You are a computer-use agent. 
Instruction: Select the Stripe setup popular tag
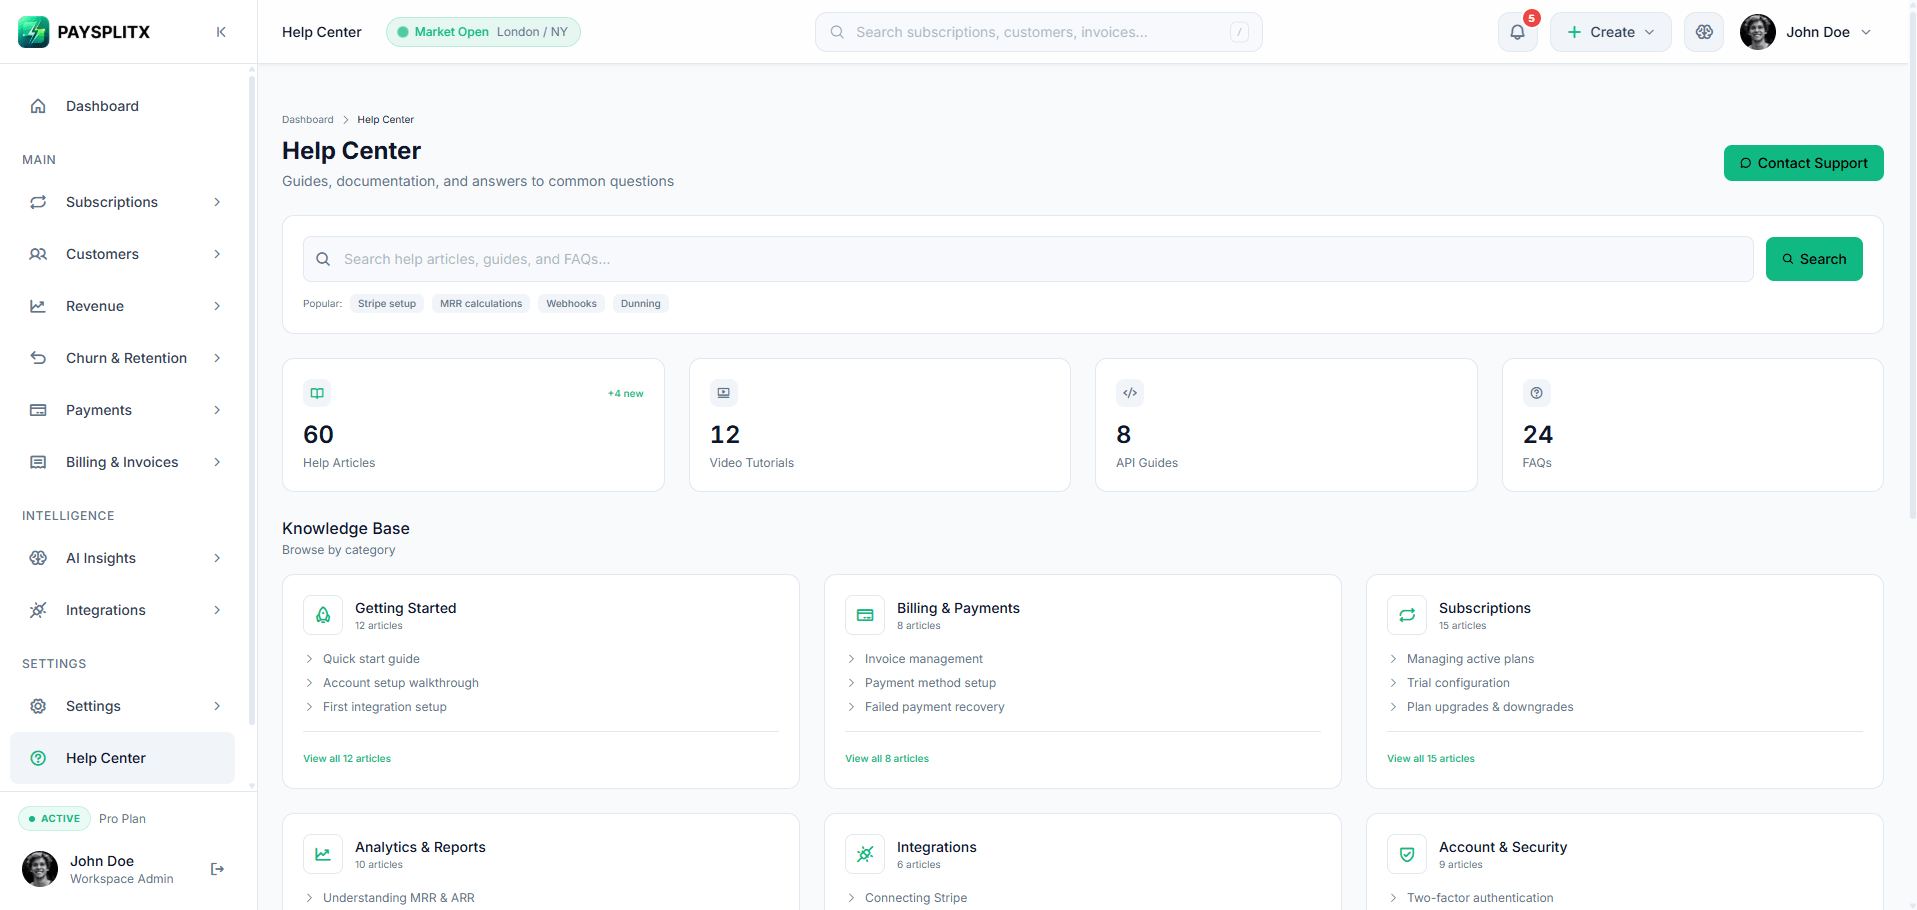tap(387, 303)
